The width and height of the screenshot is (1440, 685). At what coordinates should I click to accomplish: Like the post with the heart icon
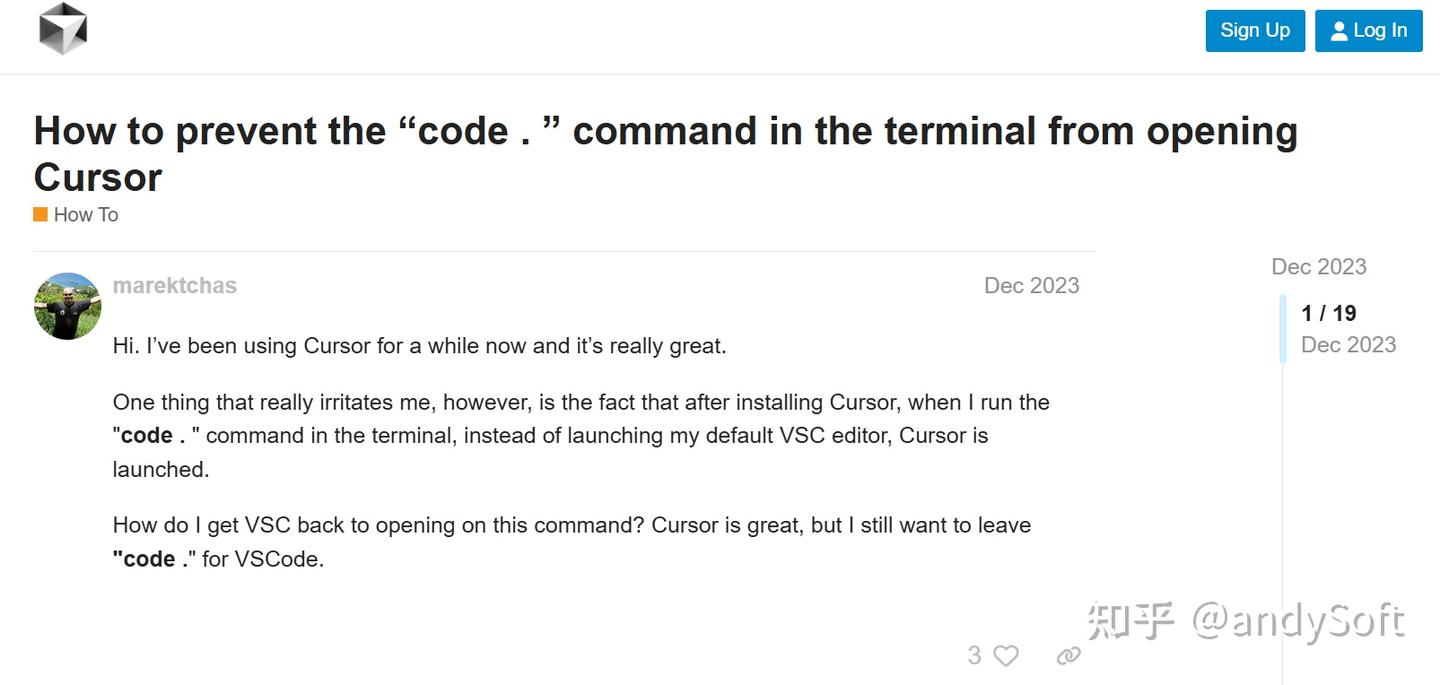[x=1006, y=656]
